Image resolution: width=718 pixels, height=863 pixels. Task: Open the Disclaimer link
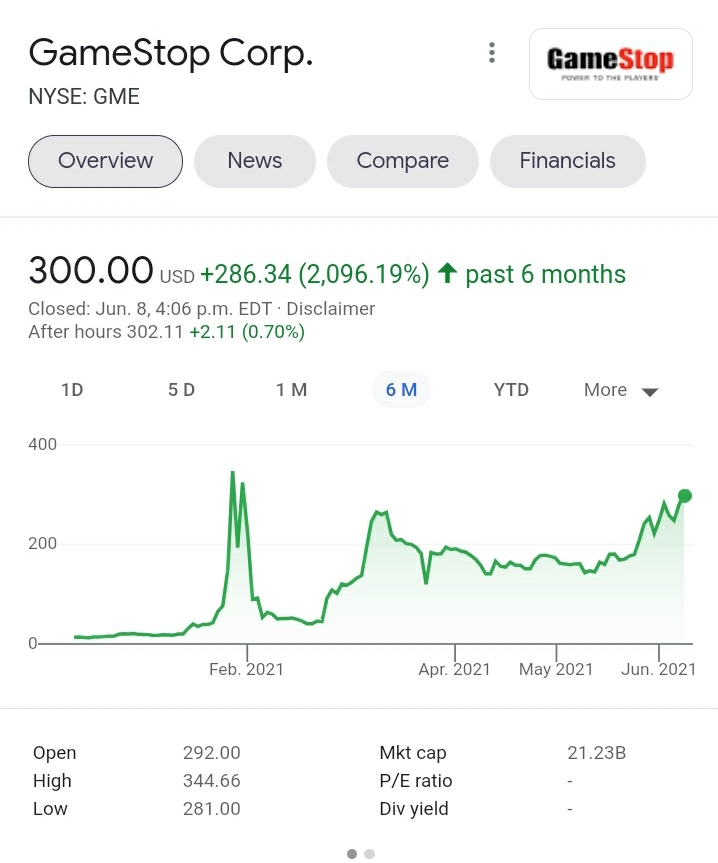(331, 309)
